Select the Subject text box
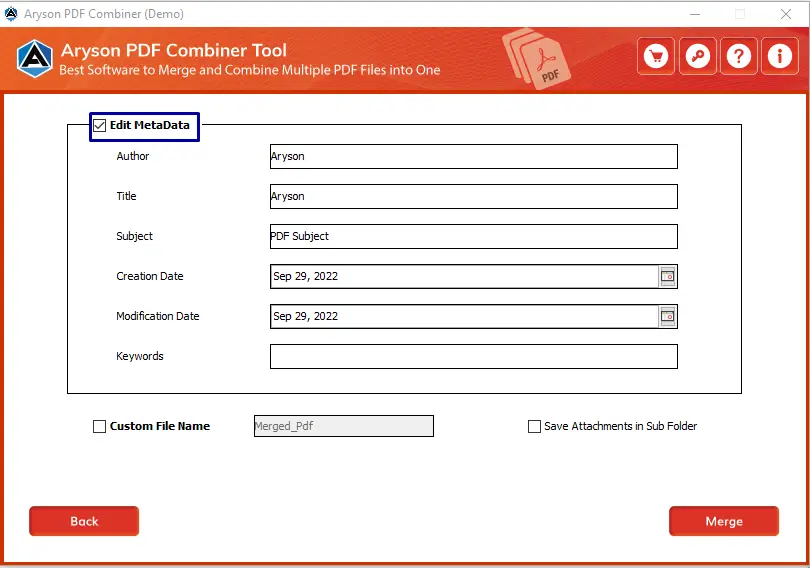The width and height of the screenshot is (810, 568). click(x=473, y=237)
